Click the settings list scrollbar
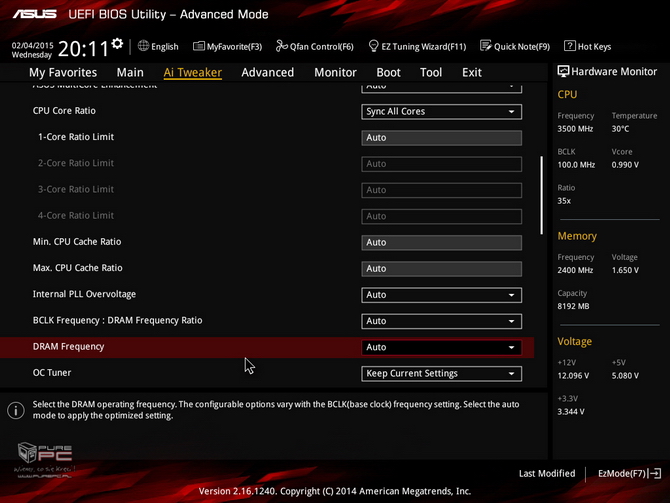Screen dimensions: 670x503 click(541, 195)
